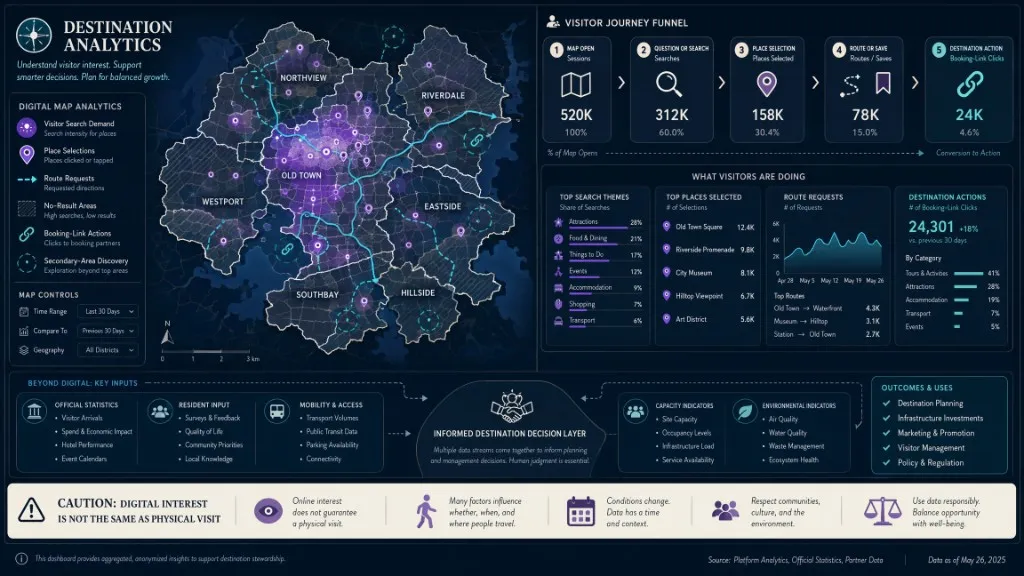The width and height of the screenshot is (1024, 576).
Task: Toggle the Visitor Management checkmark
Action: pyautogui.click(x=886, y=448)
